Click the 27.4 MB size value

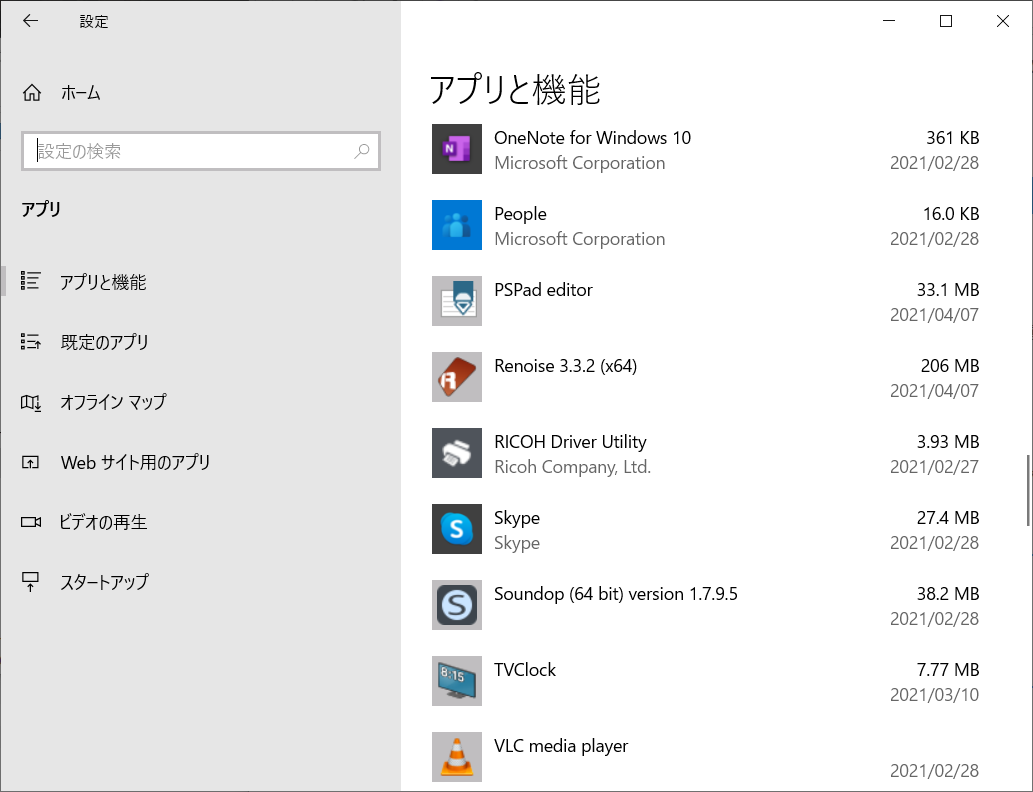coord(948,518)
